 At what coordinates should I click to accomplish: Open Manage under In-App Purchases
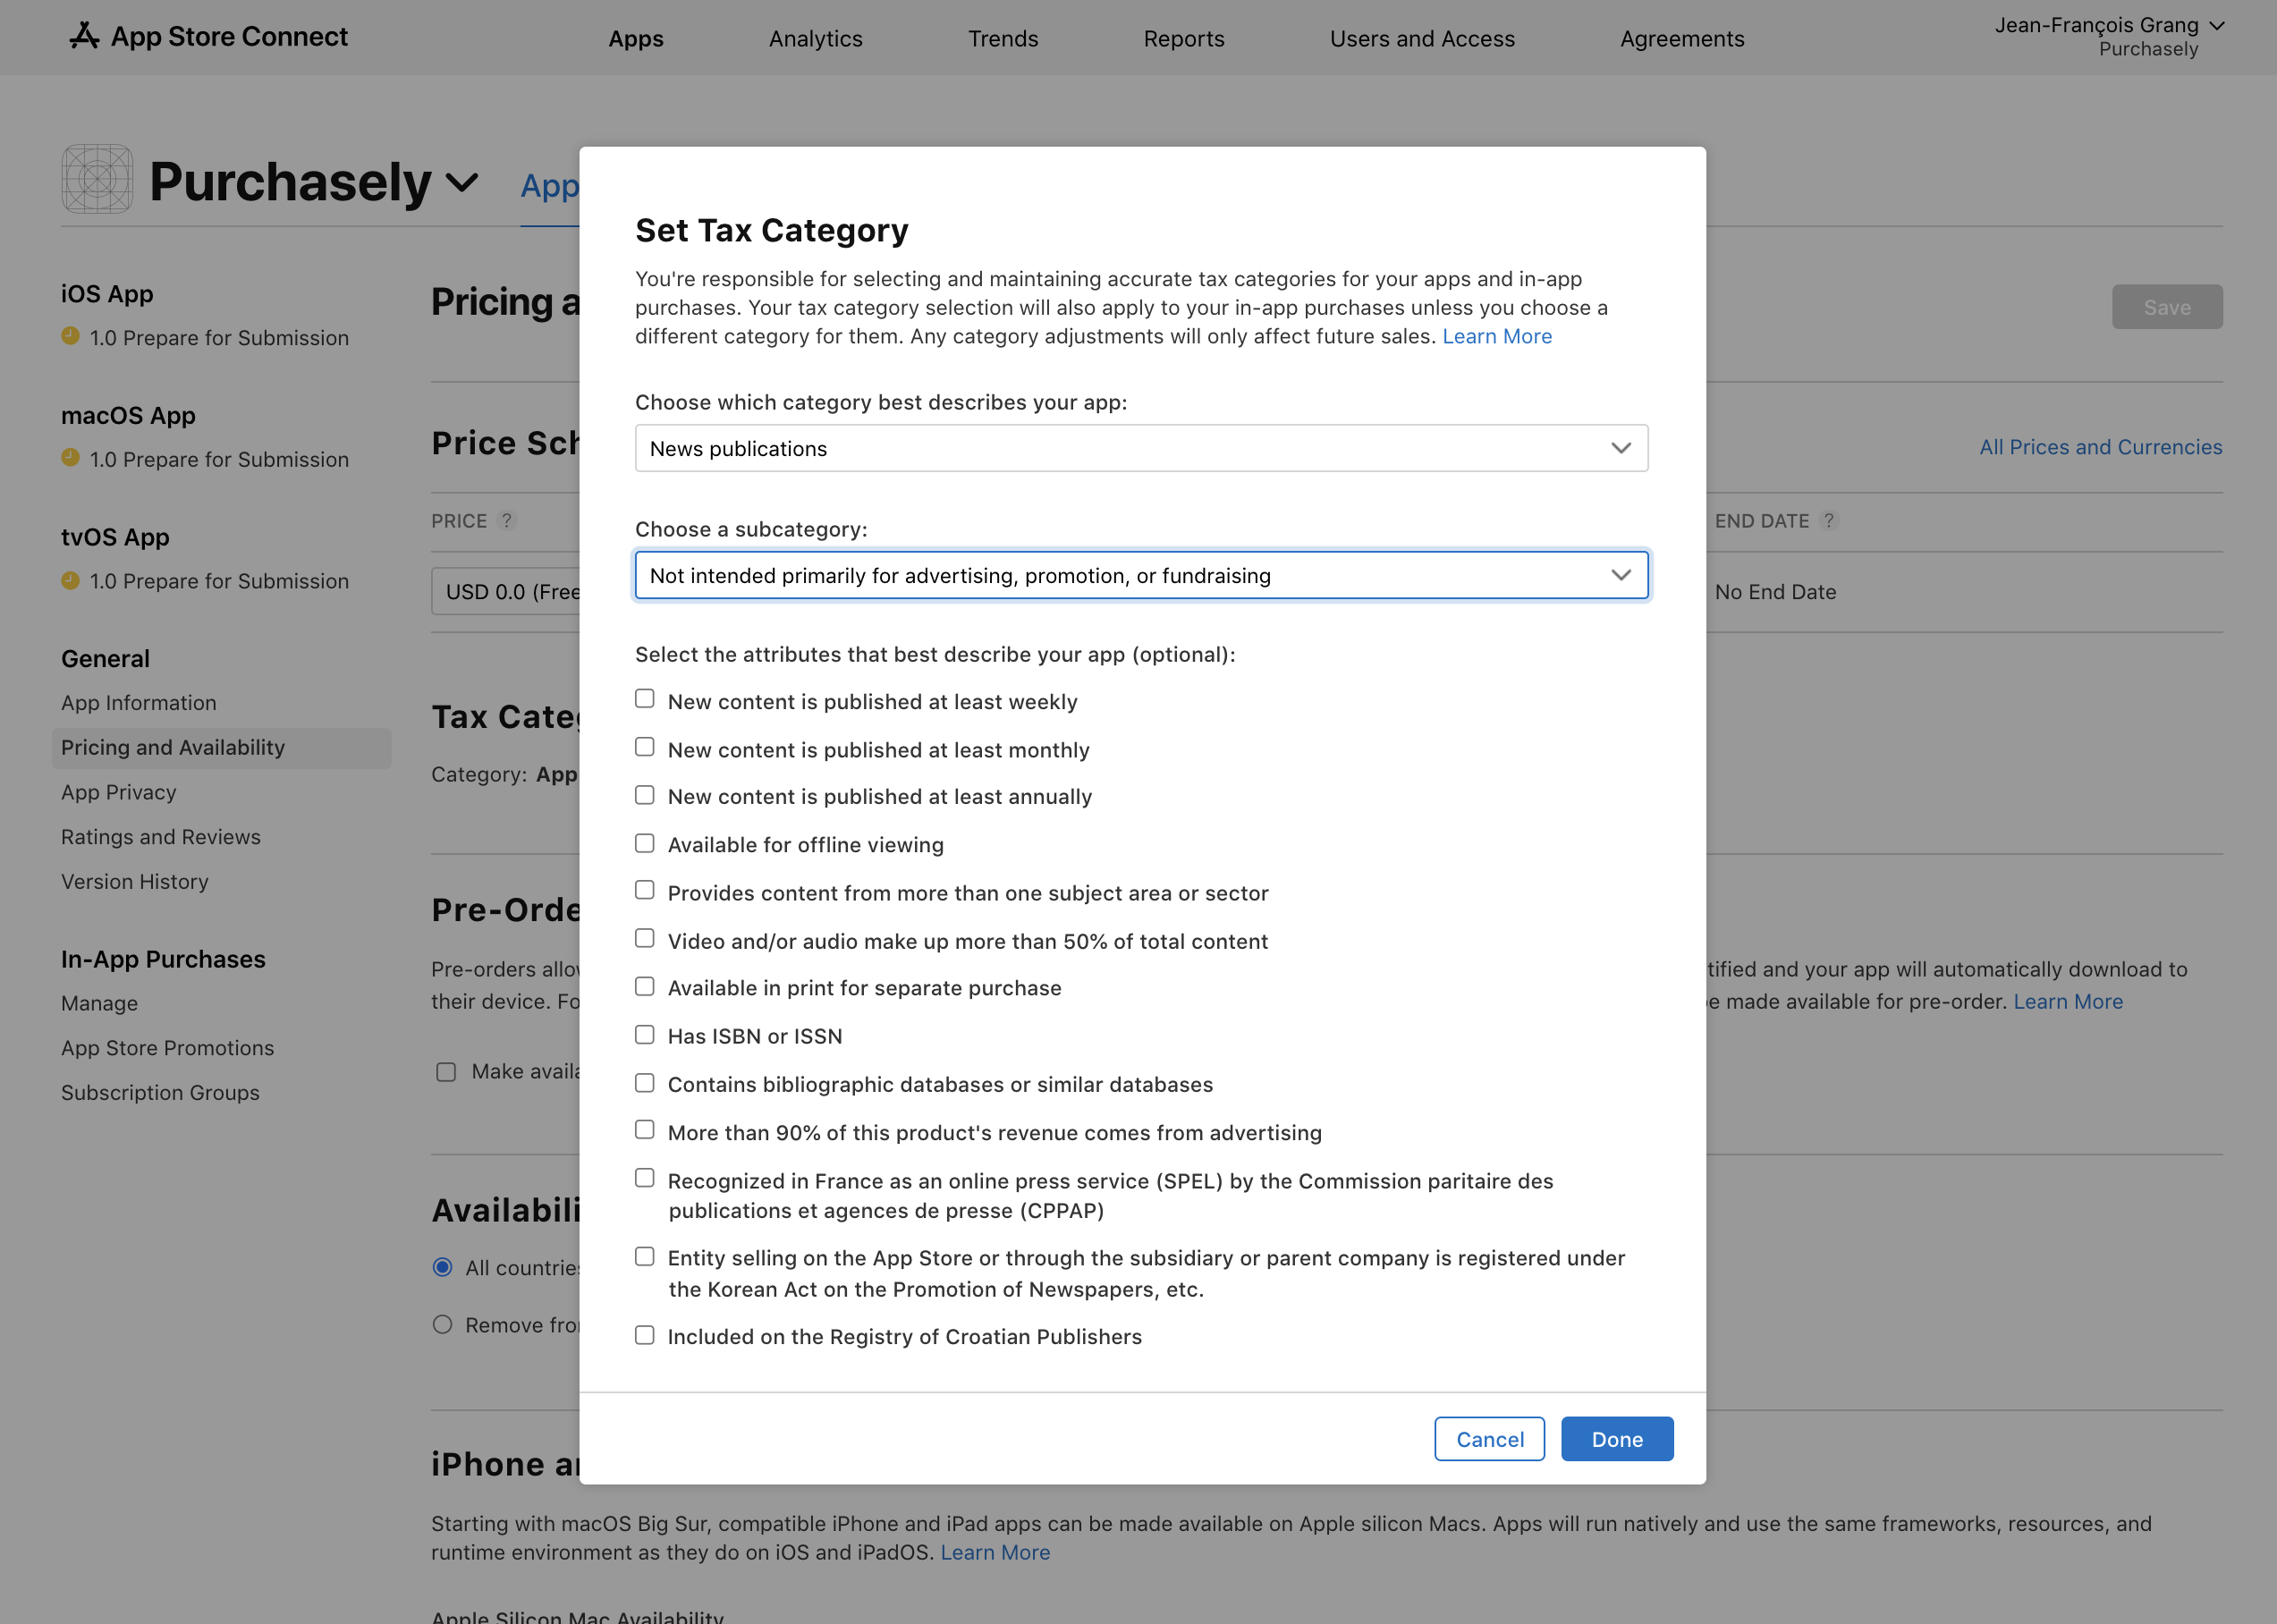tap(100, 1003)
